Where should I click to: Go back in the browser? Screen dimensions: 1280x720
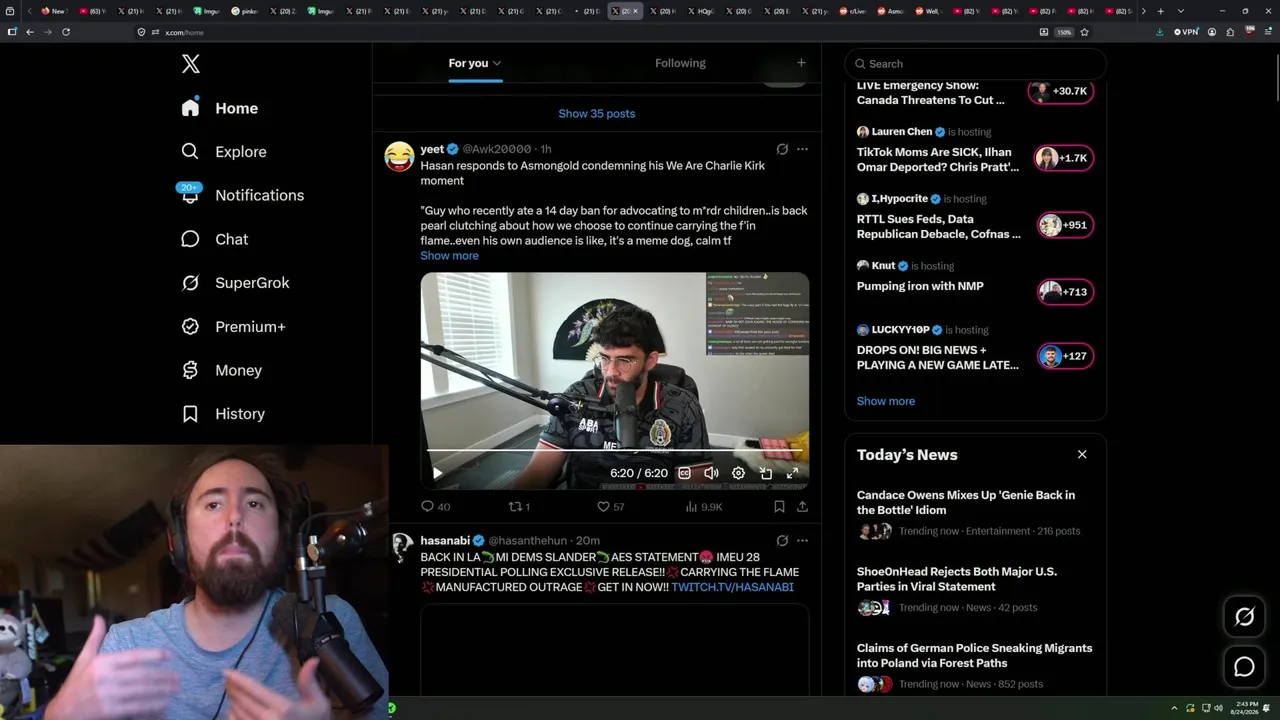point(30,32)
